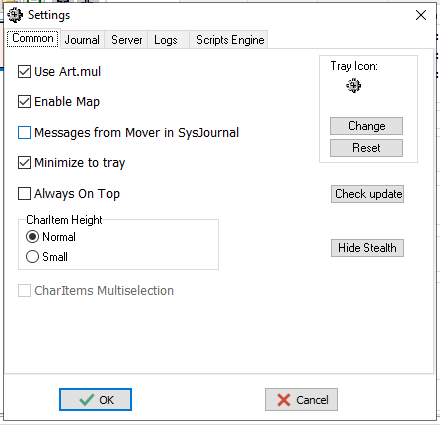The image size is (440, 426).
Task: Select the Normal CharItem height
Action: tap(32, 237)
